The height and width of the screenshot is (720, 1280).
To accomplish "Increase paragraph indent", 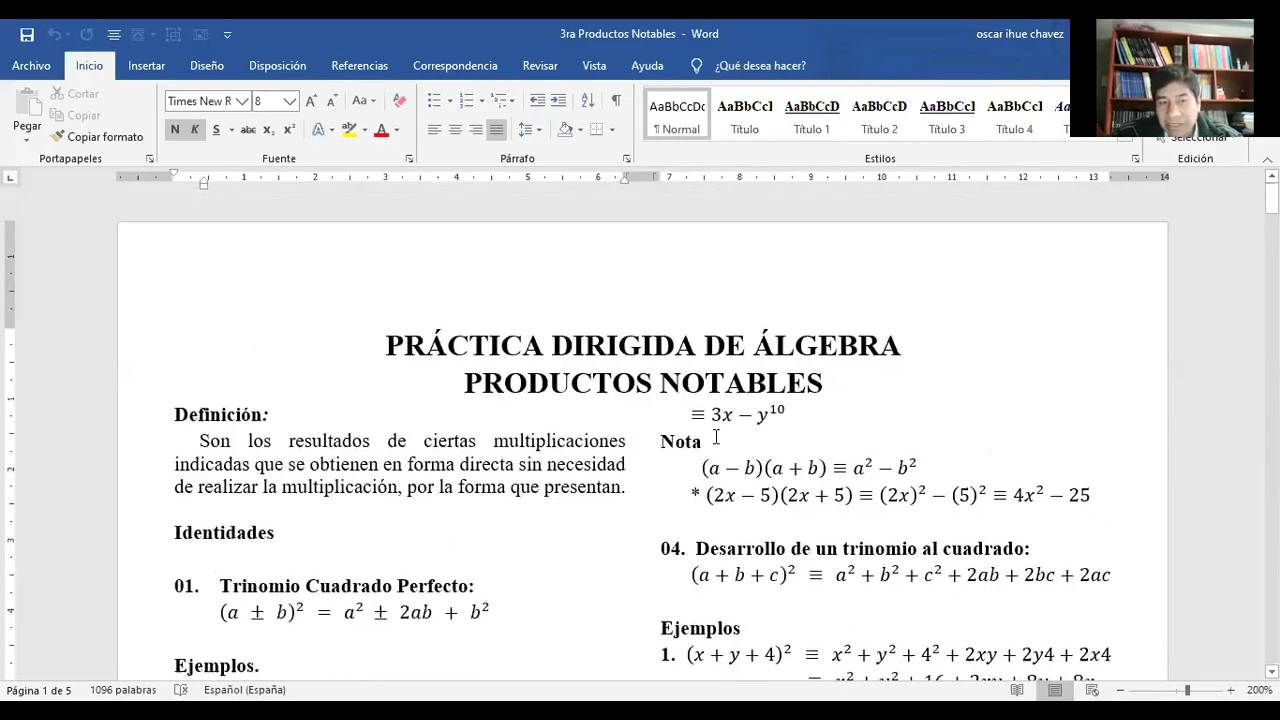I will pyautogui.click(x=558, y=101).
